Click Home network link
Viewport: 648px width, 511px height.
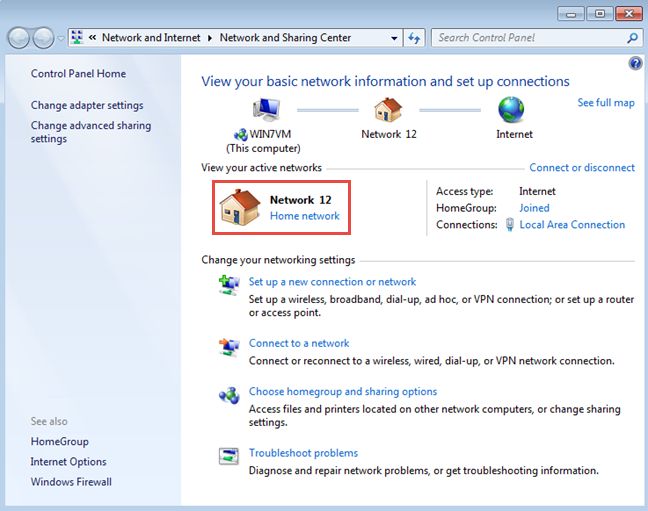pos(305,216)
